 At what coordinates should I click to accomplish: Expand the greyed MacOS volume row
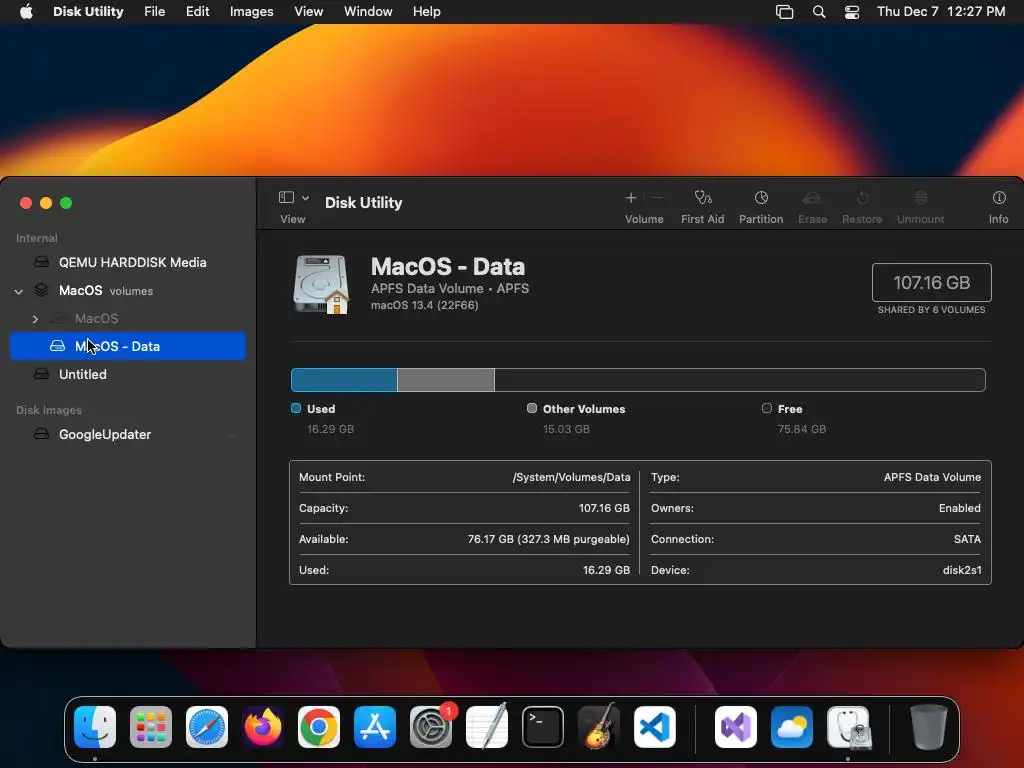(35, 319)
